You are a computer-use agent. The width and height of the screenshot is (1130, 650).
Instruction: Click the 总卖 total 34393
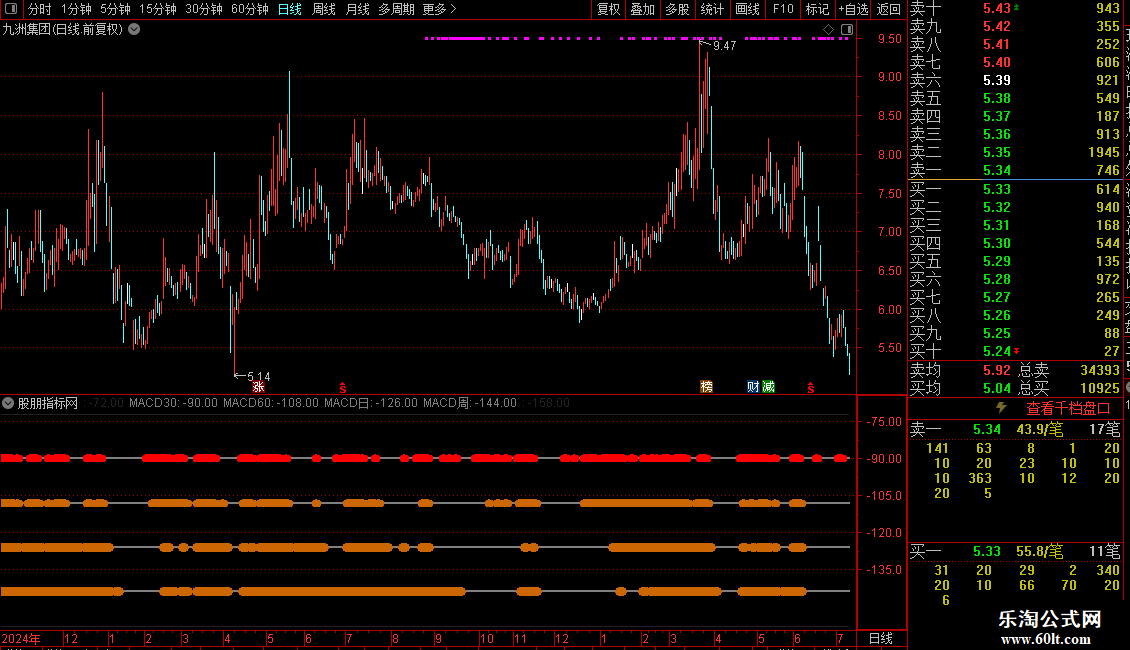1100,370
